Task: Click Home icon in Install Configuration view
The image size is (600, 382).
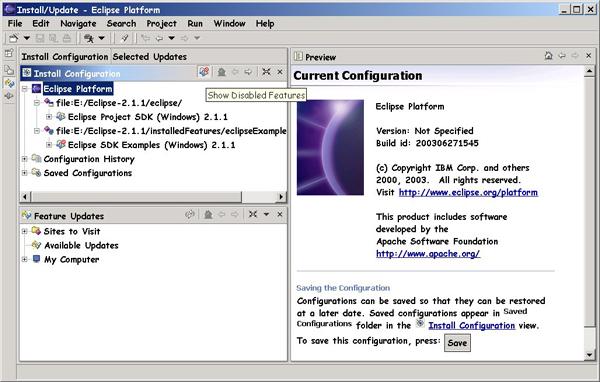Action: point(222,72)
